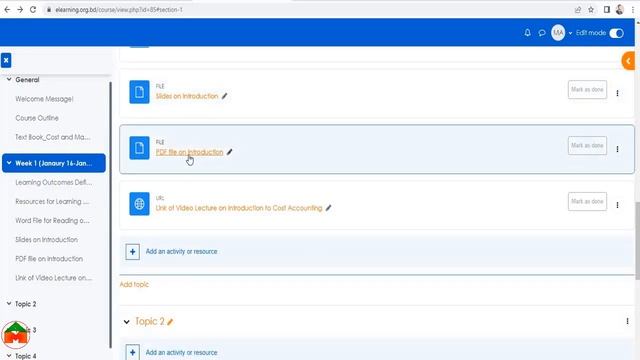
Task: Click Add an activity or resource in Topic 2
Action: [x=181, y=352]
